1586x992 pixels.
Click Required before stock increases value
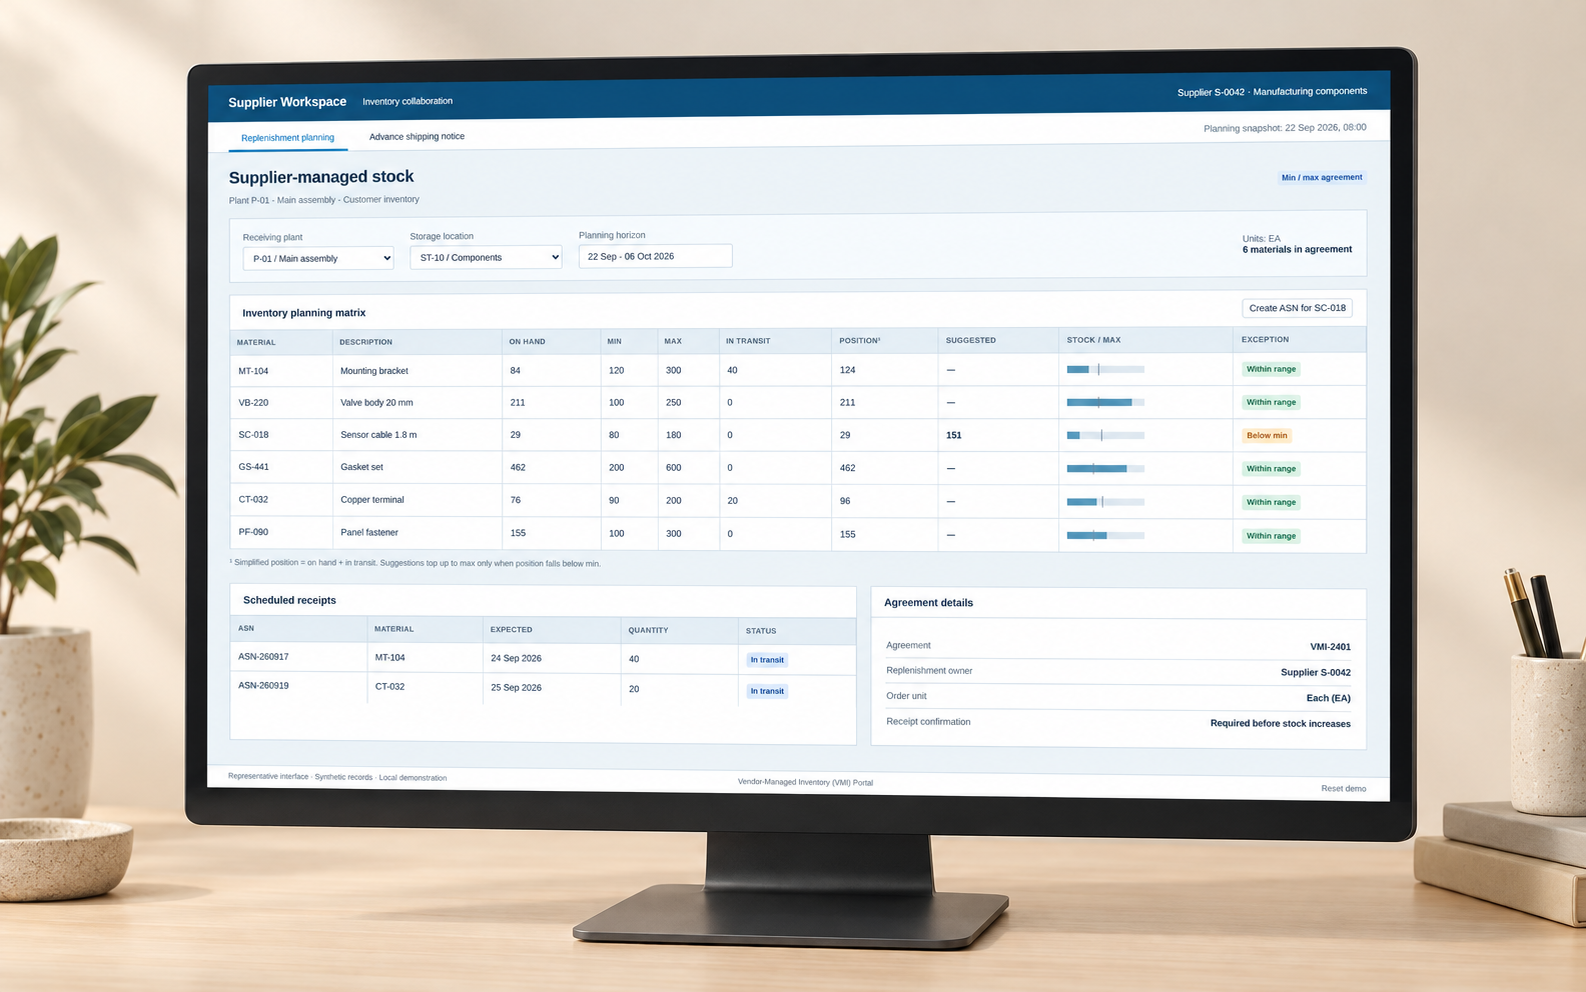click(1280, 724)
